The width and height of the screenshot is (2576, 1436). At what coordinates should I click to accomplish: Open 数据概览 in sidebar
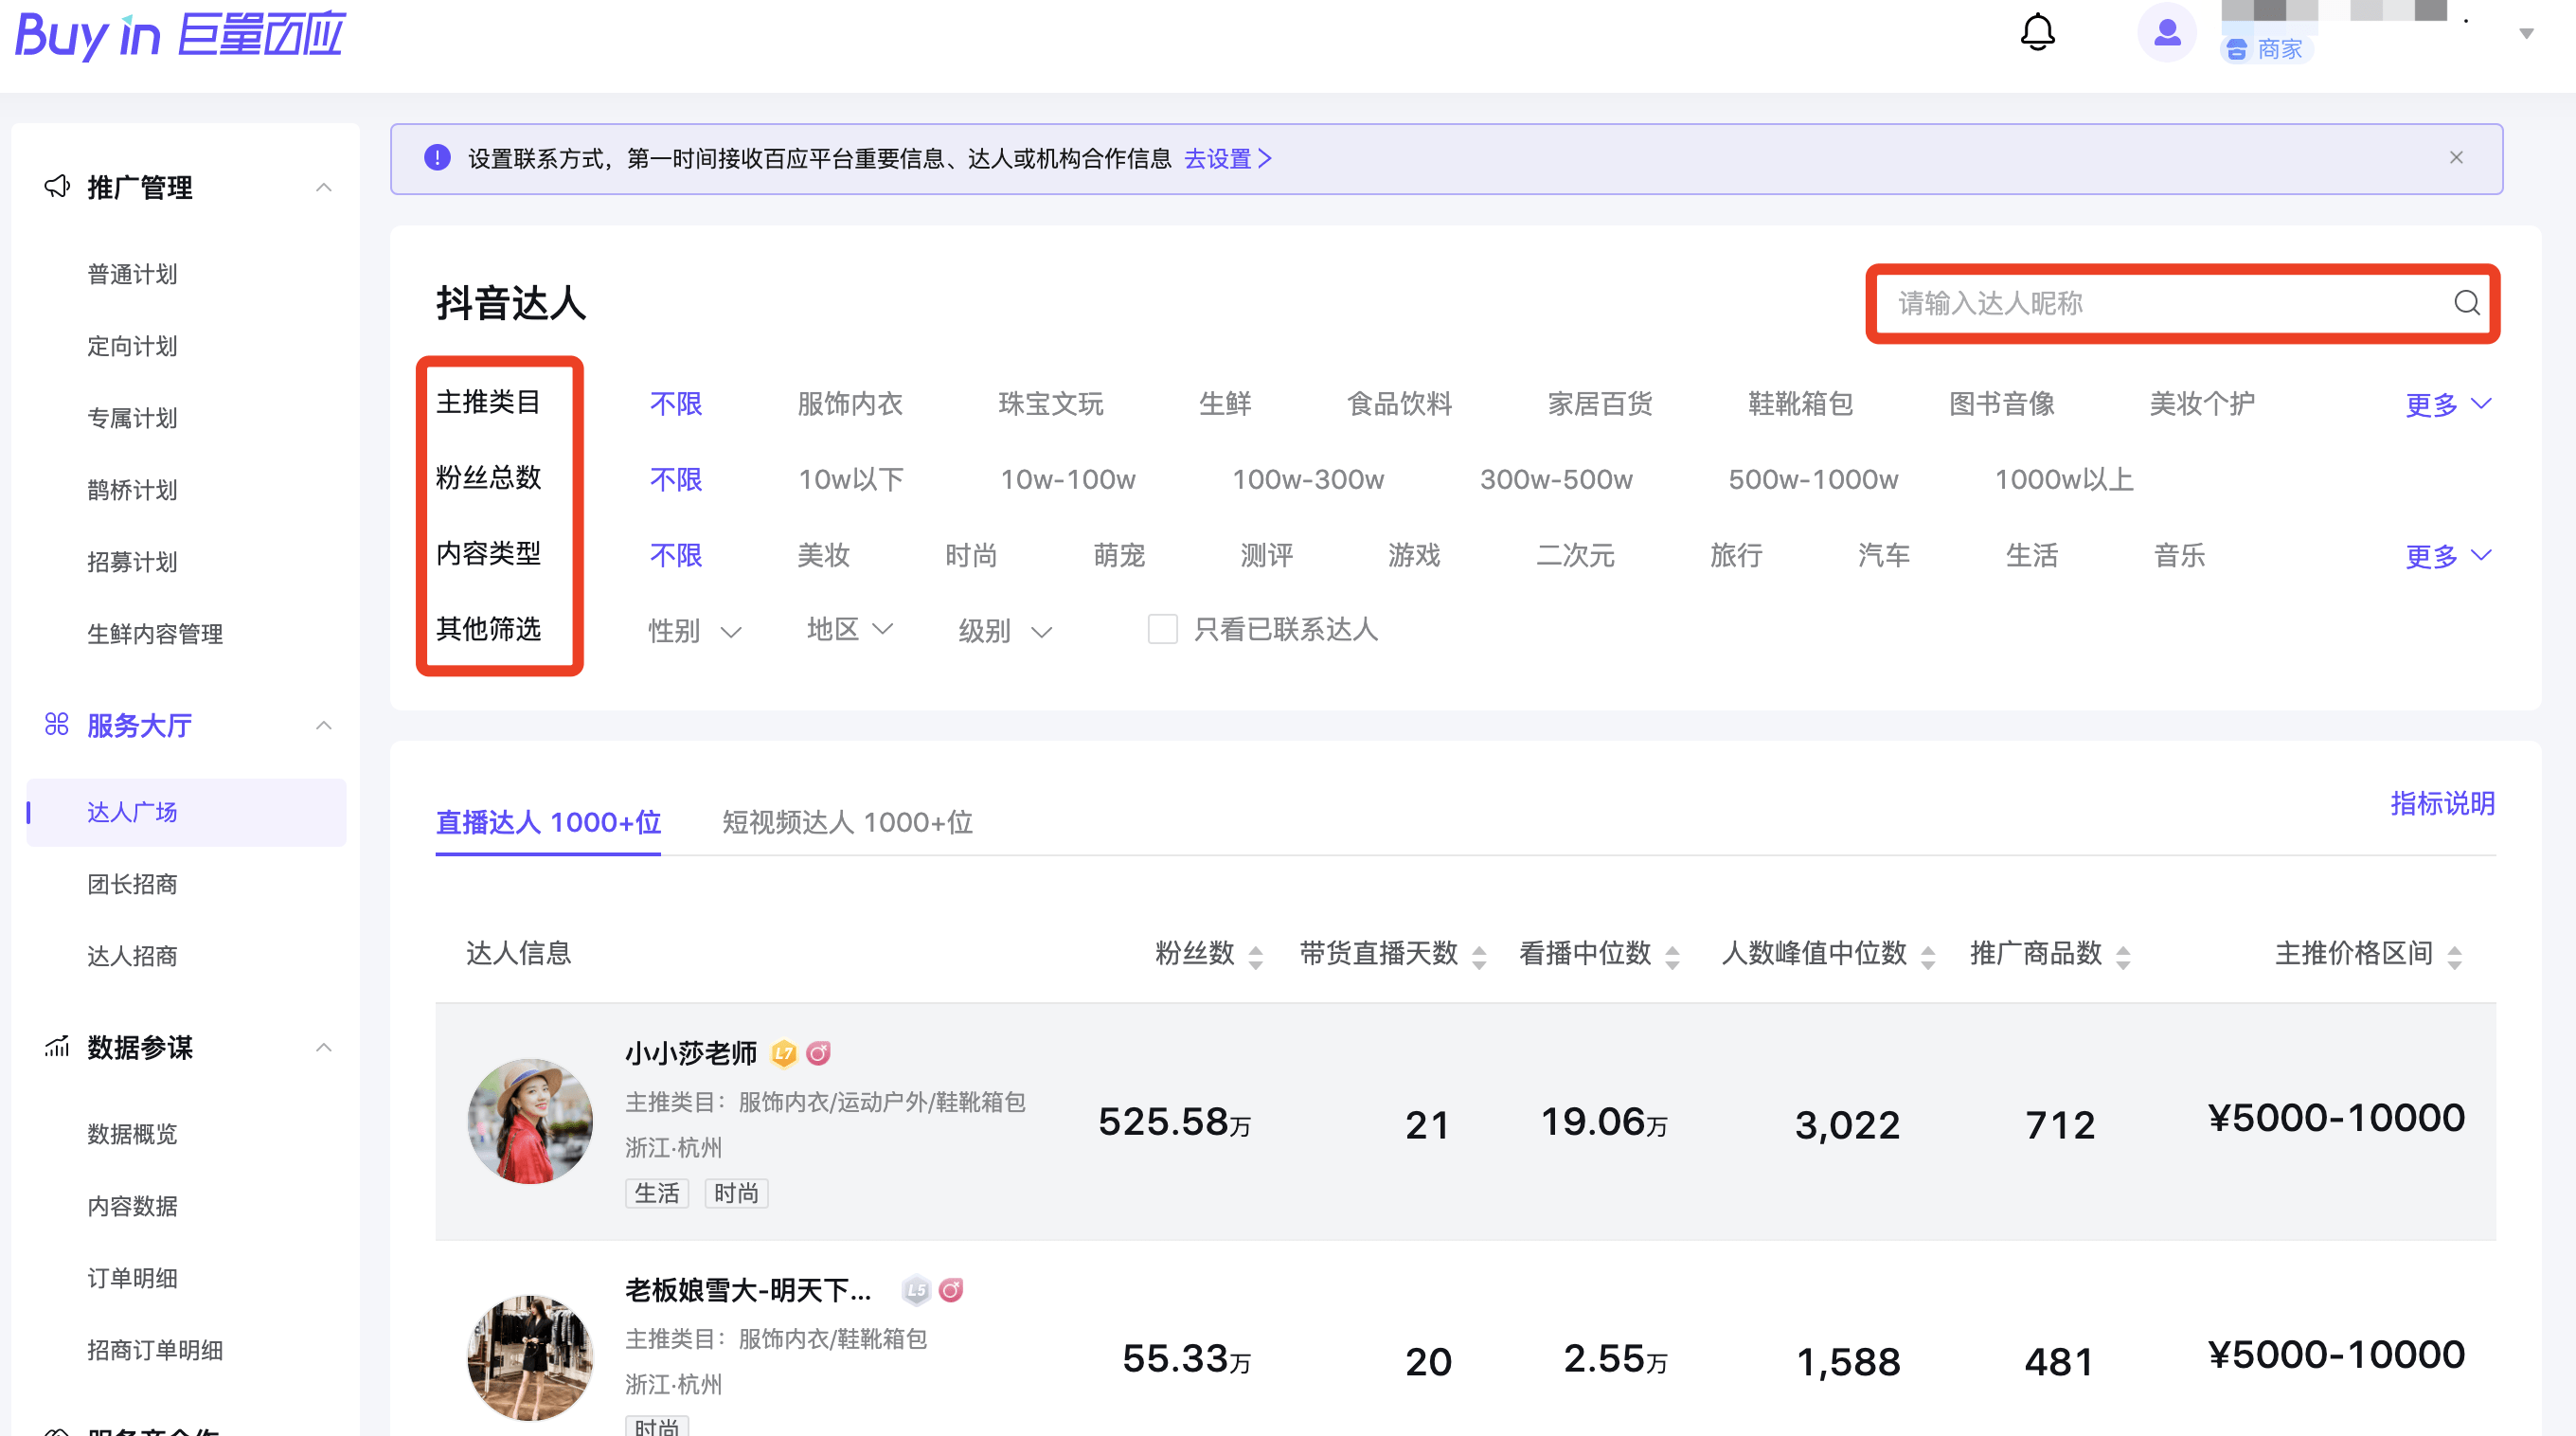132,1134
